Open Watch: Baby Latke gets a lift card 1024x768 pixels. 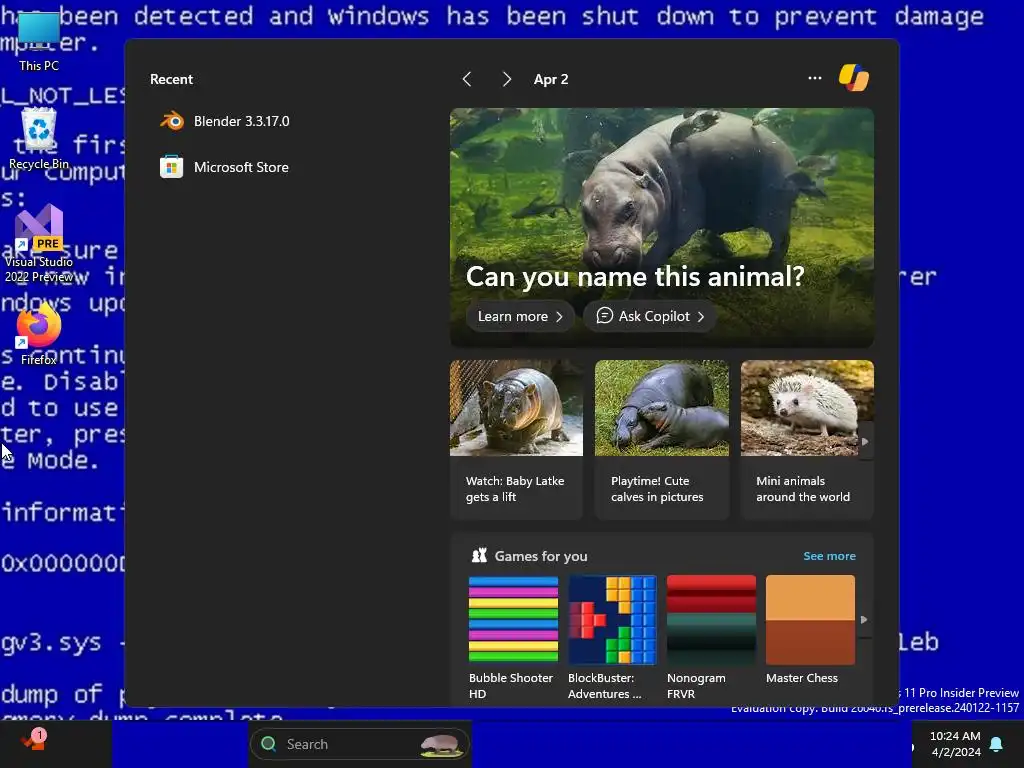[516, 440]
